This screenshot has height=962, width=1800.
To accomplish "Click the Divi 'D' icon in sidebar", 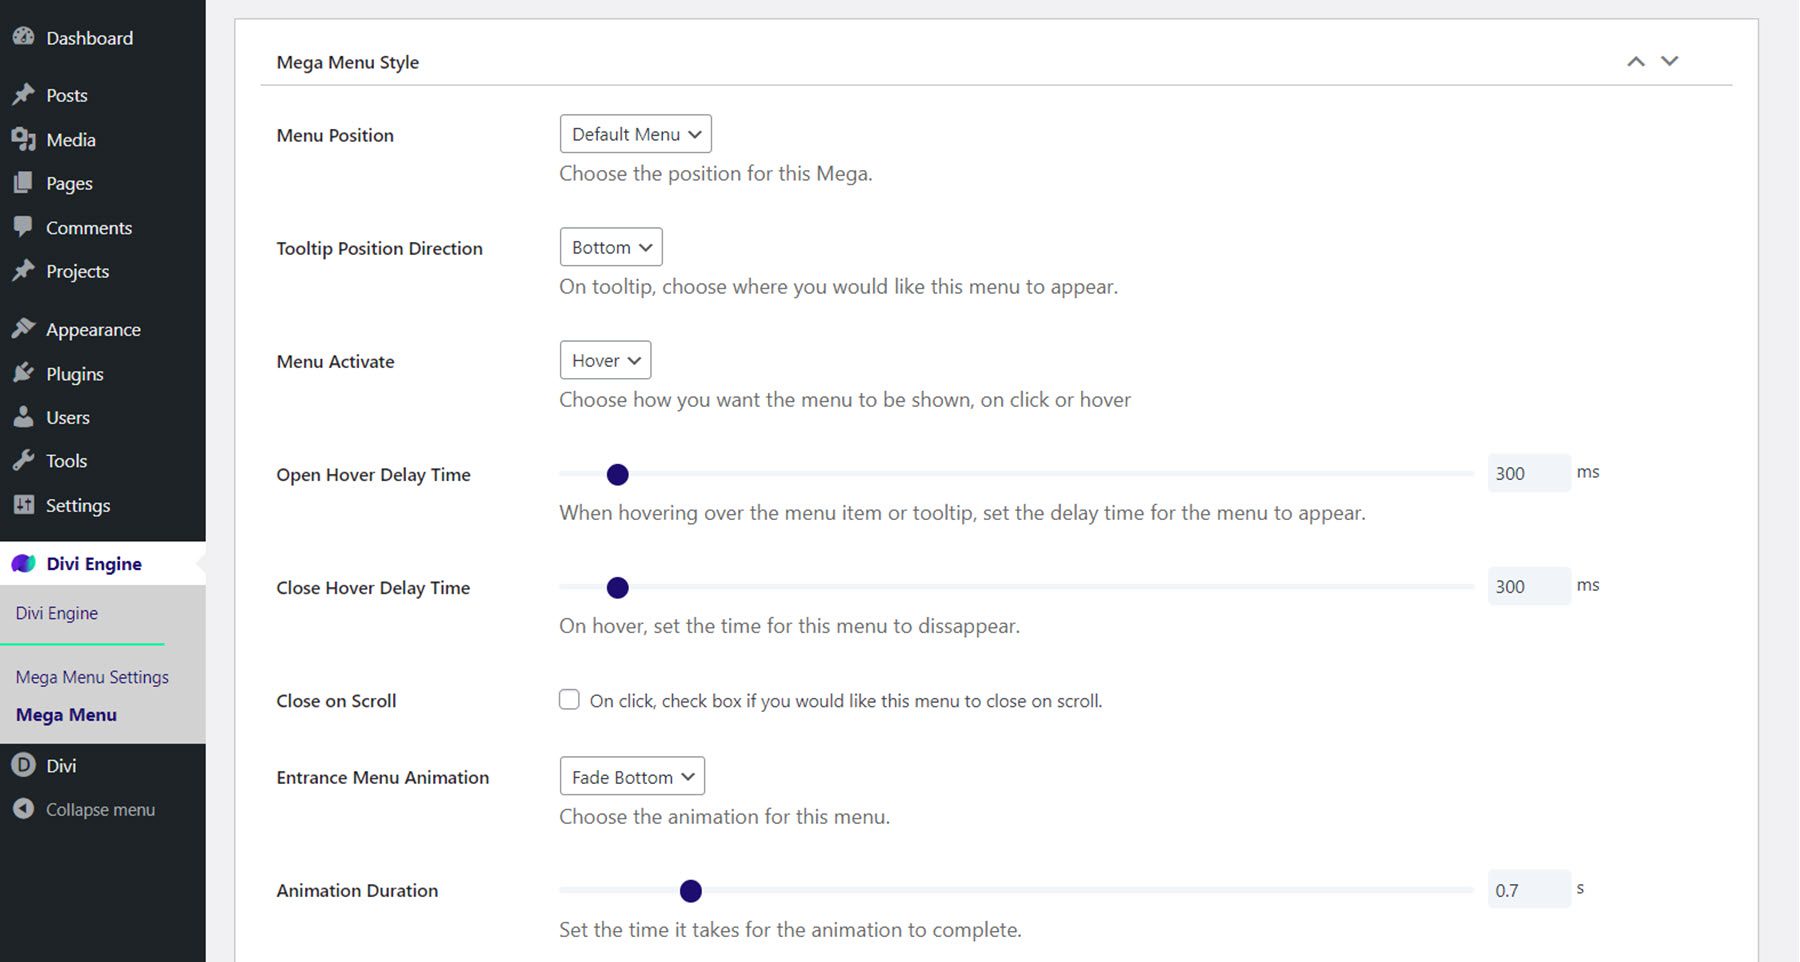I will point(23,765).
